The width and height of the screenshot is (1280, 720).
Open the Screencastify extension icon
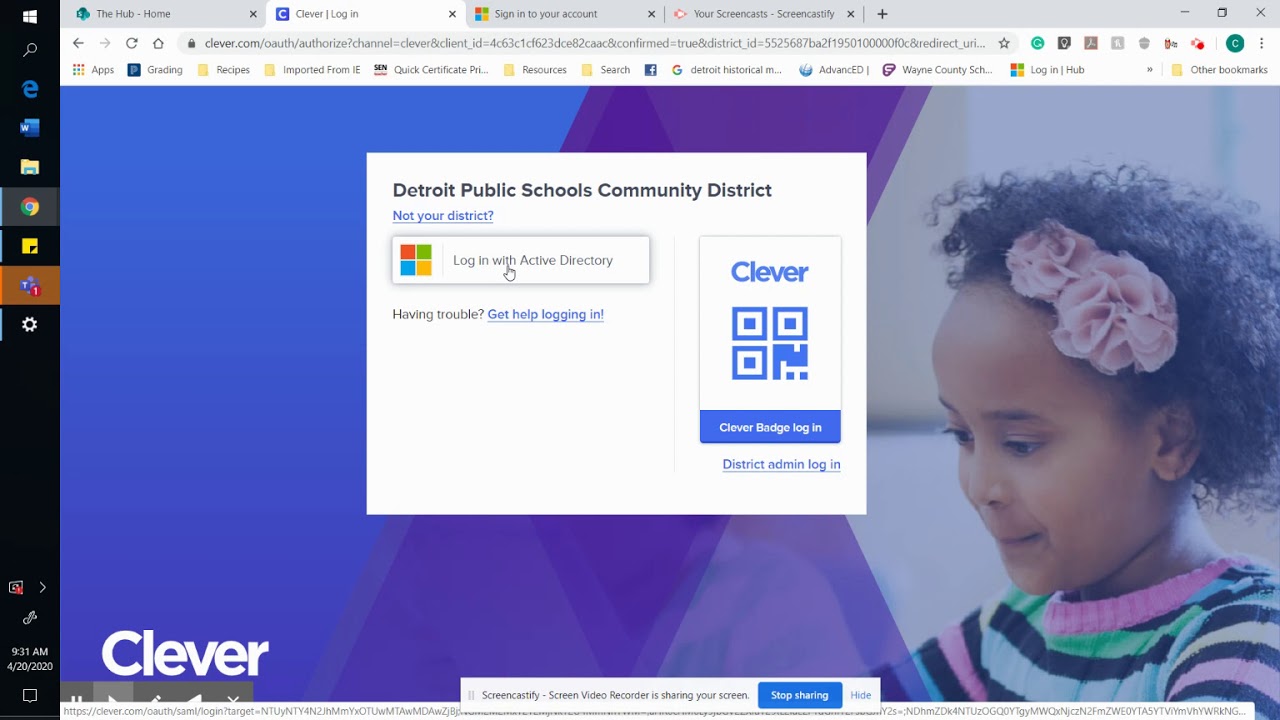click(1197, 43)
